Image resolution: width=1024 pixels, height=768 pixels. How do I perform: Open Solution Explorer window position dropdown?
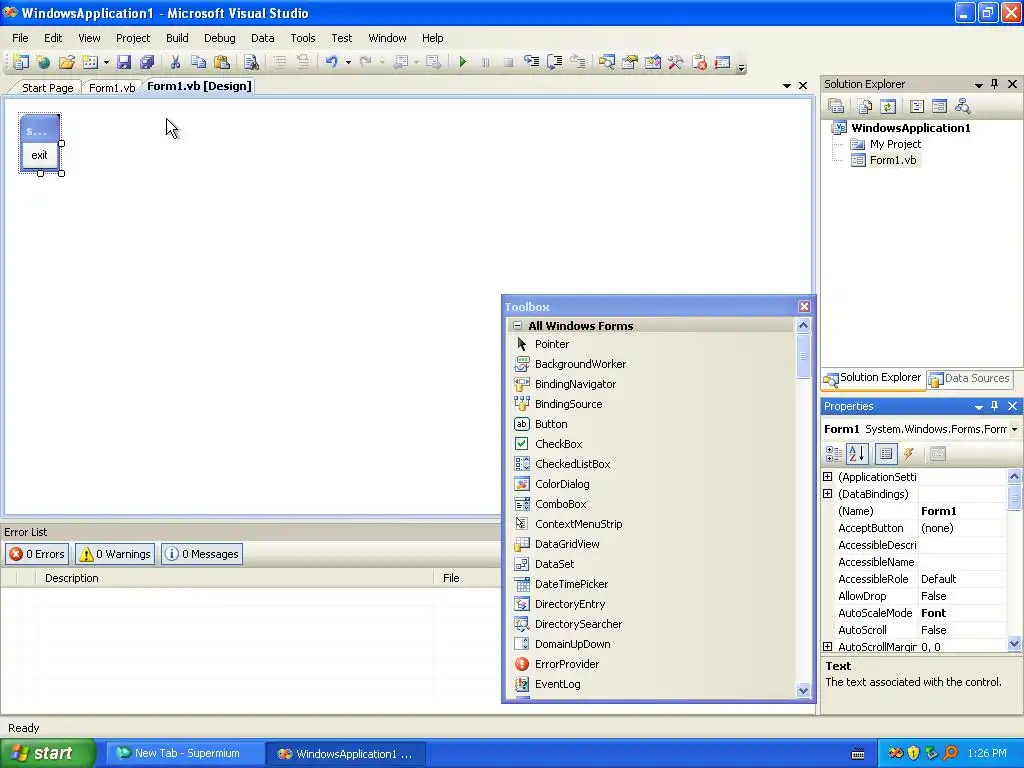[978, 84]
